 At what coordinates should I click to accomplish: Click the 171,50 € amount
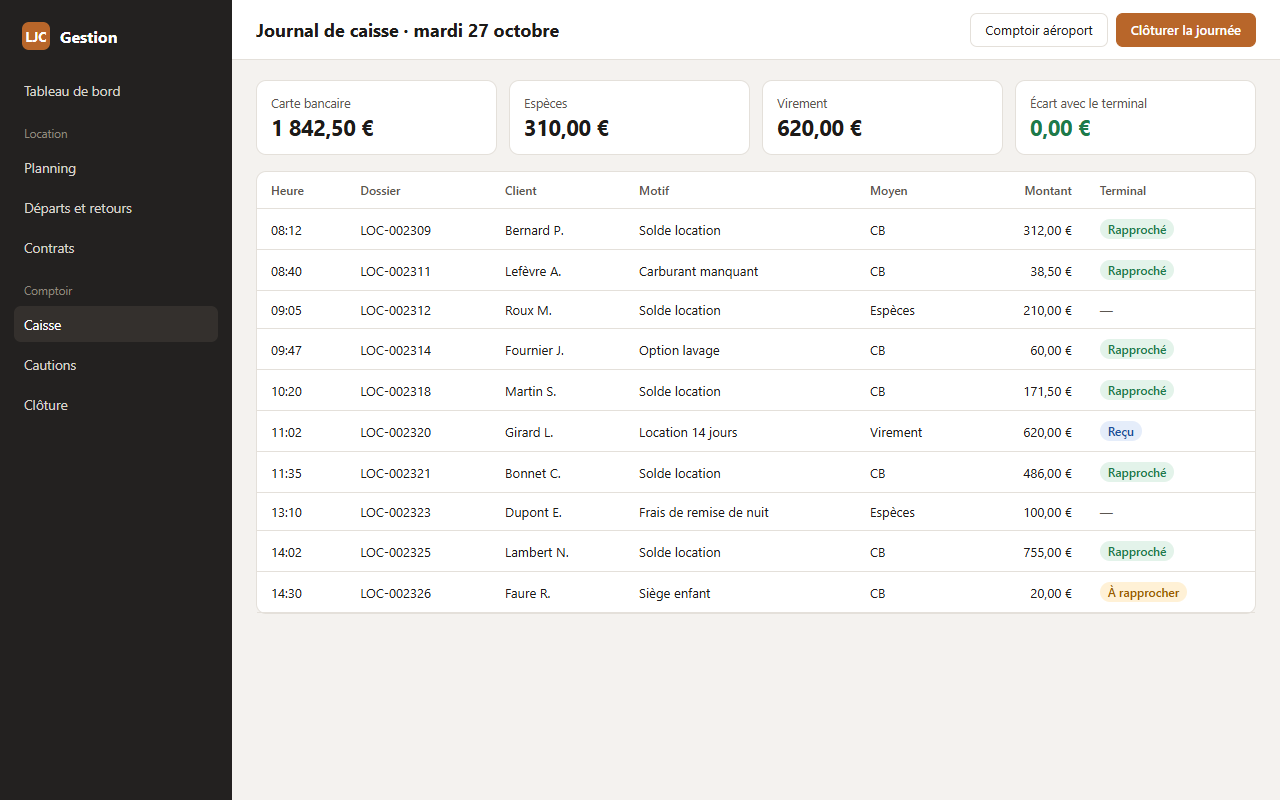(x=1047, y=391)
